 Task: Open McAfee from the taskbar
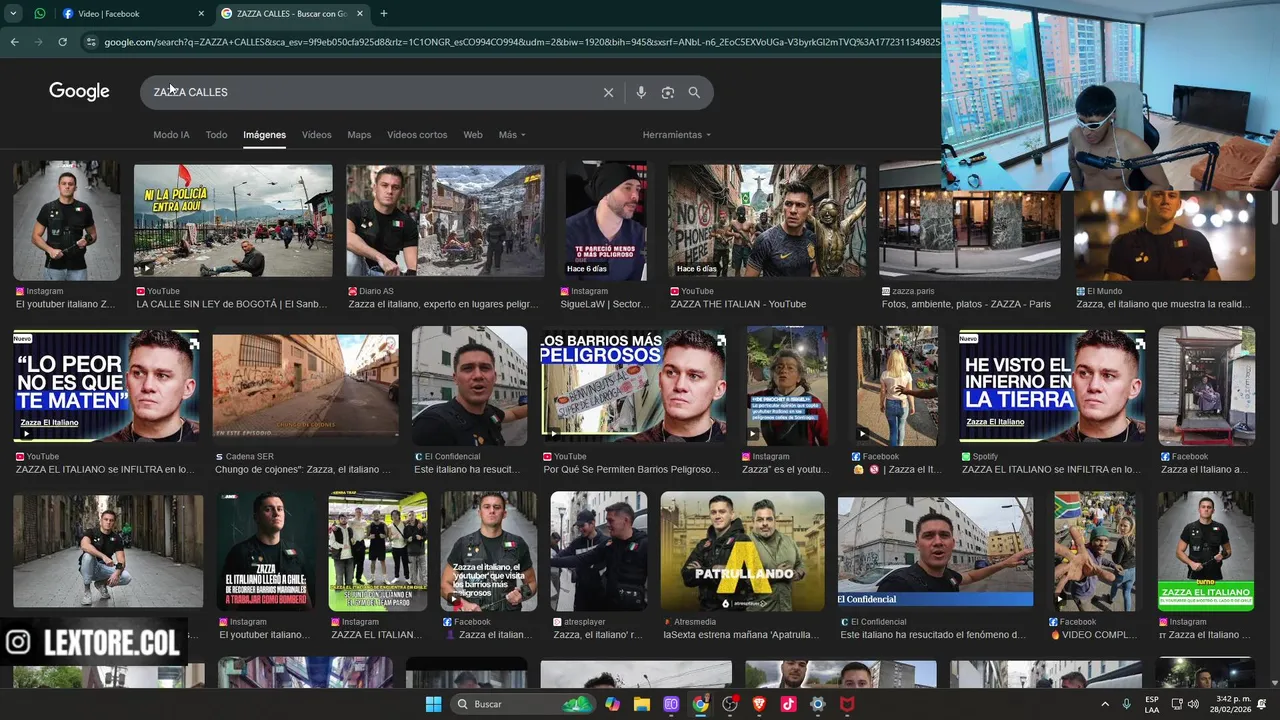click(x=847, y=704)
